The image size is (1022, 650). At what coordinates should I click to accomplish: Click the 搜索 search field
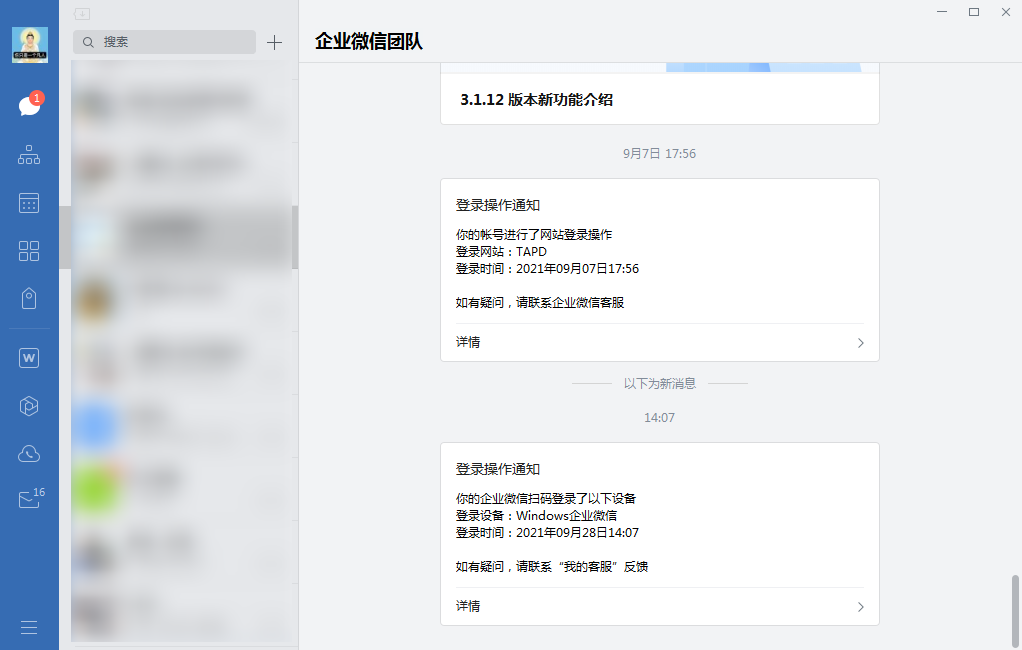point(165,42)
